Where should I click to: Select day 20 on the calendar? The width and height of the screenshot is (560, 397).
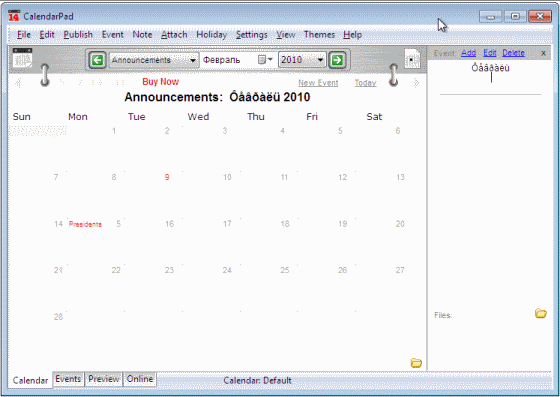tap(400, 224)
